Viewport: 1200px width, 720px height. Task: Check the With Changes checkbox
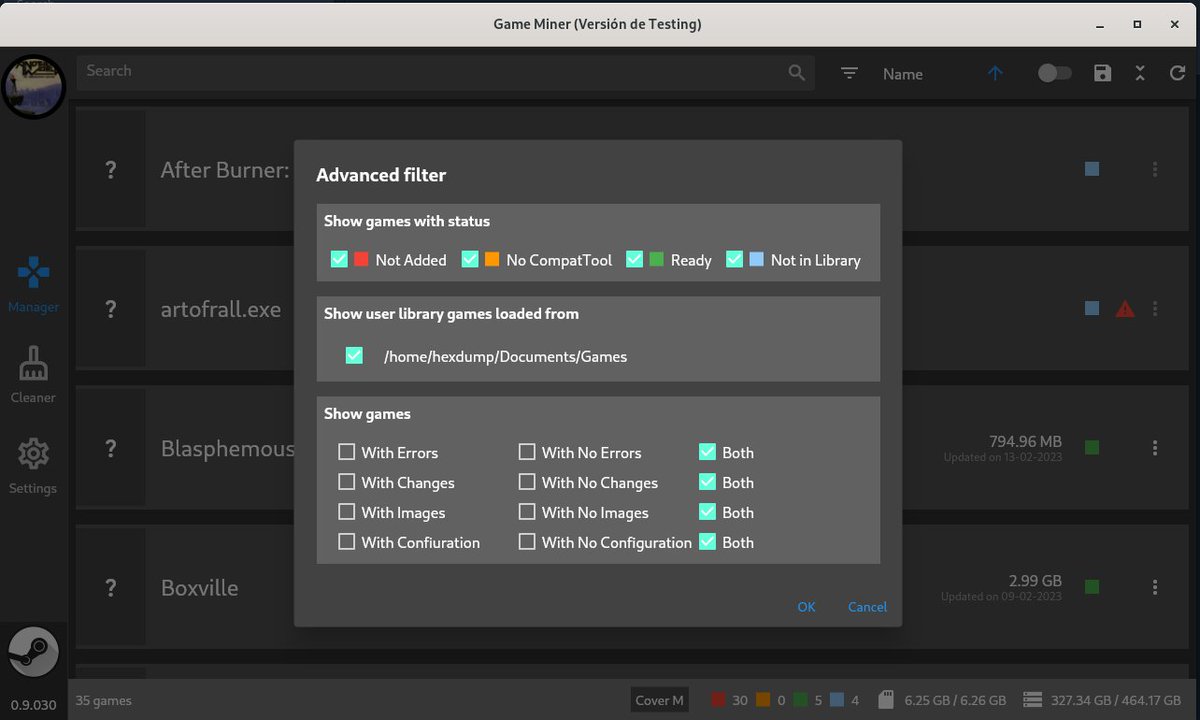[346, 482]
